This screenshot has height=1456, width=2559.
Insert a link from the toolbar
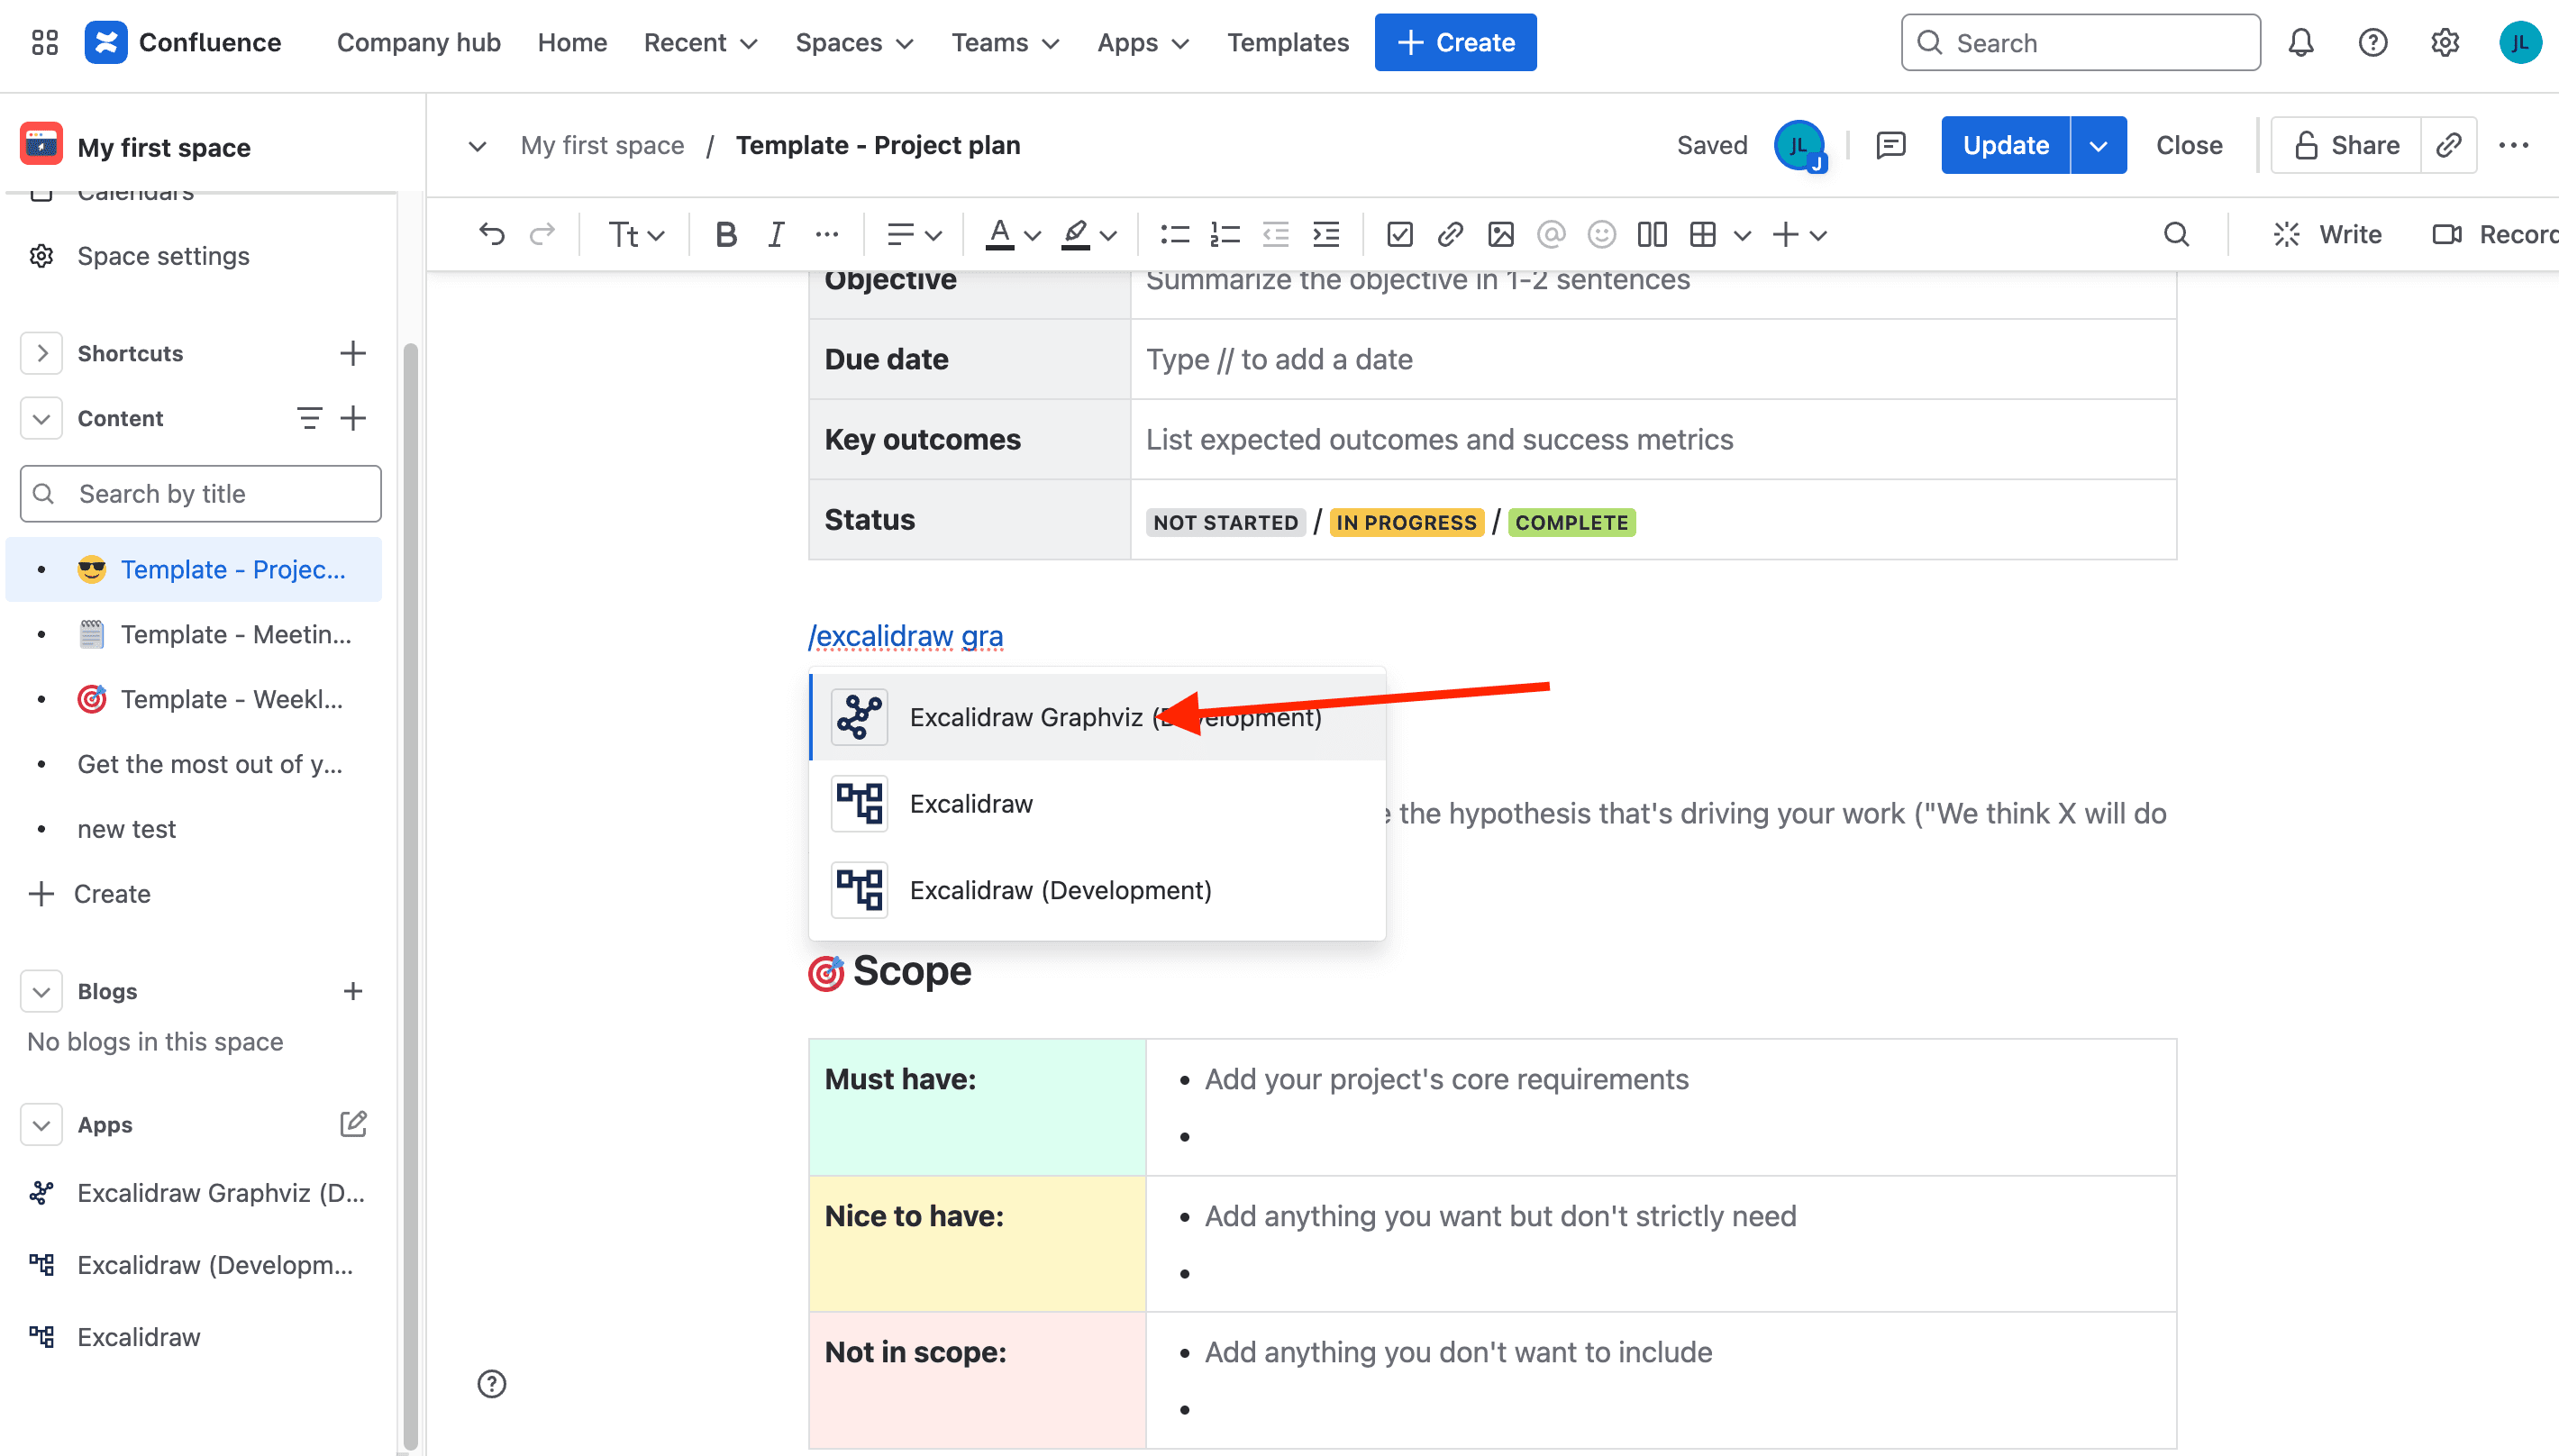tap(1449, 234)
